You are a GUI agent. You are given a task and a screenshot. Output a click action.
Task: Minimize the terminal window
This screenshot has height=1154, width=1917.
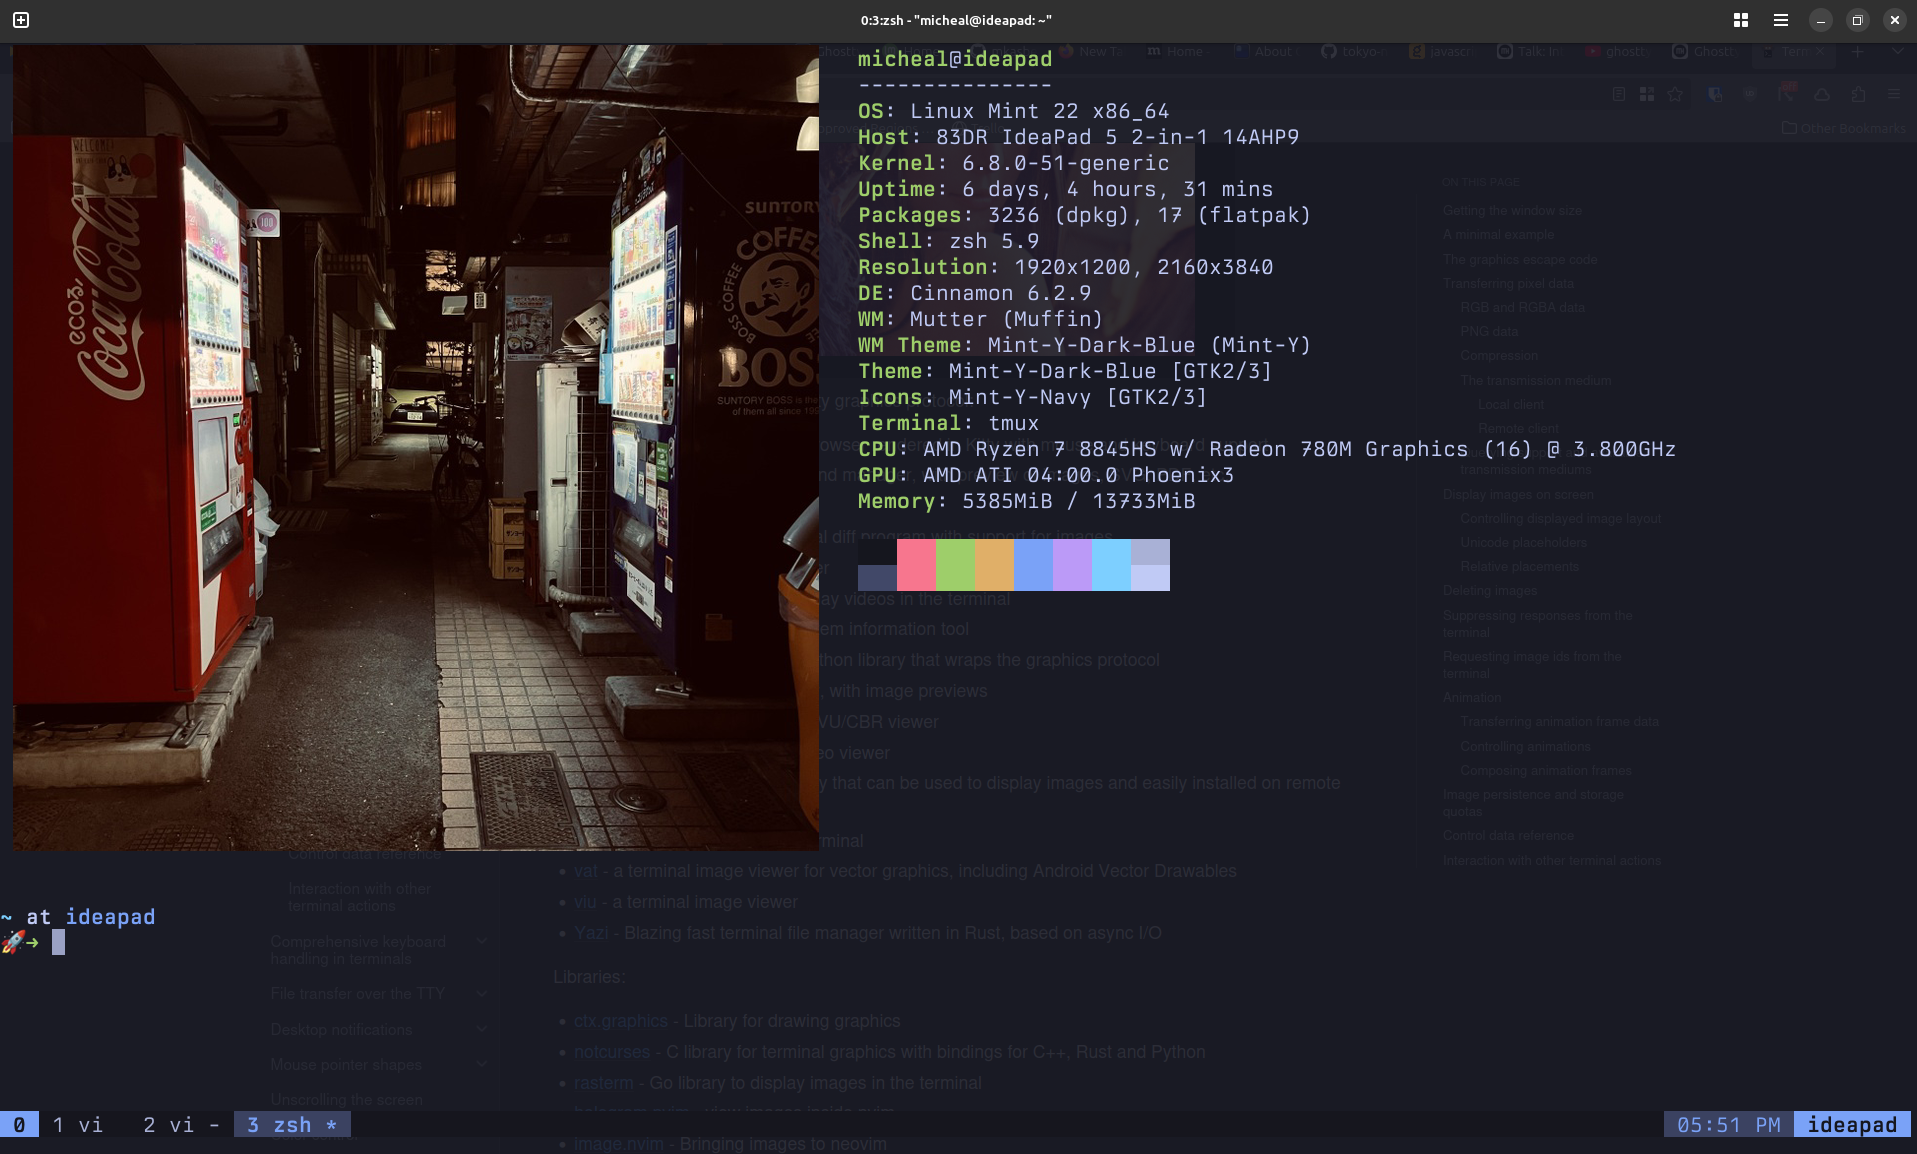1821,20
